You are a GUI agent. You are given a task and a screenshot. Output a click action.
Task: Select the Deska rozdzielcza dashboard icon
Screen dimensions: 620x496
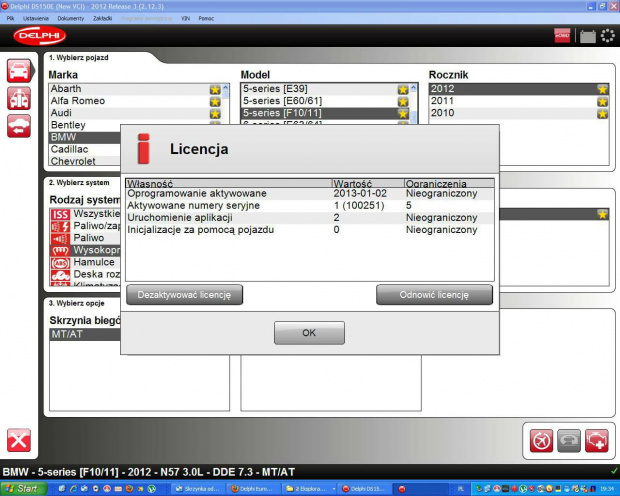[60, 275]
